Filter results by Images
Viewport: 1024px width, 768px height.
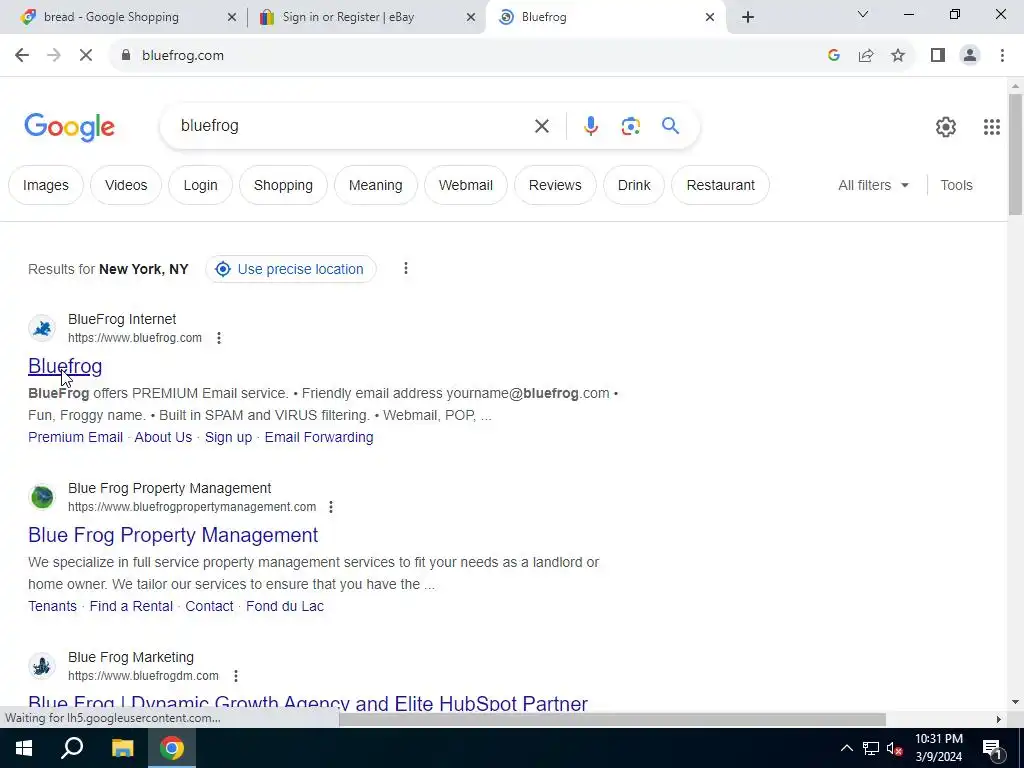pyautogui.click(x=46, y=185)
